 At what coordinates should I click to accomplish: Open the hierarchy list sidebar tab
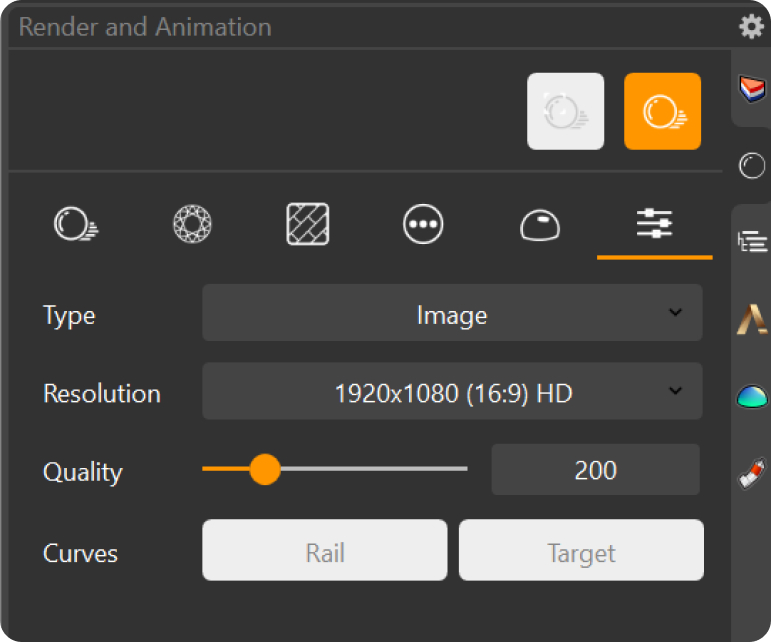[751, 241]
